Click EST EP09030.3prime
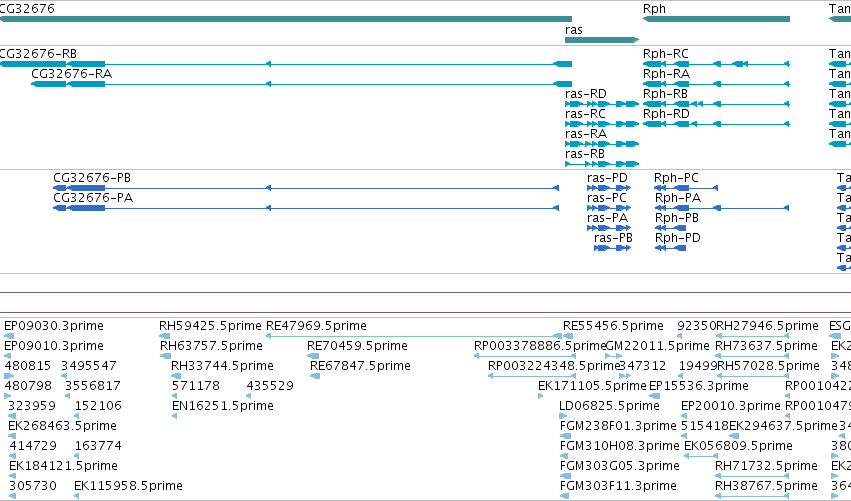Viewport: 851px width, 501px height. click(x=54, y=326)
